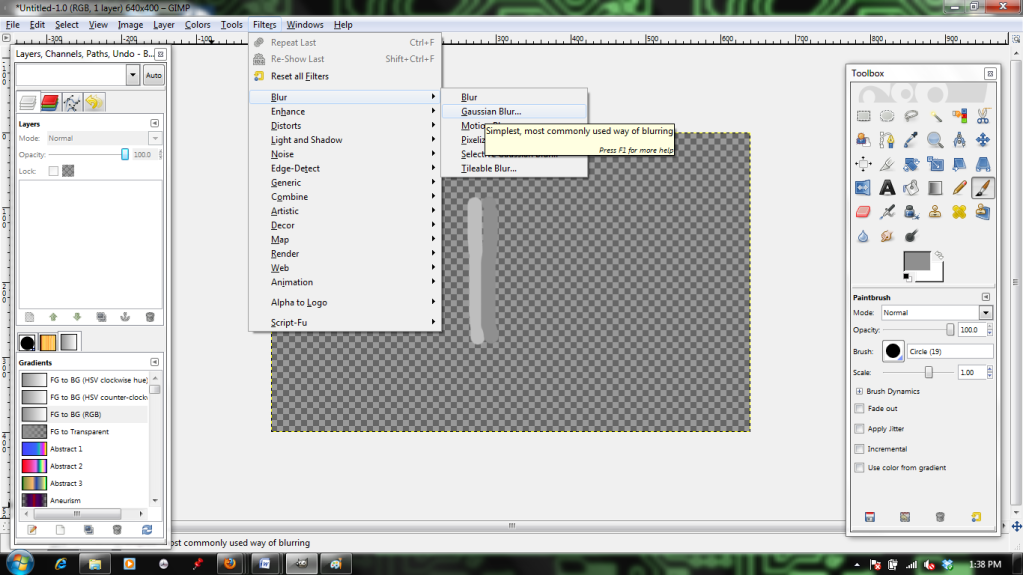Screen dimensions: 1023x575
Task: Expand the Distorts submenu
Action: (344, 126)
